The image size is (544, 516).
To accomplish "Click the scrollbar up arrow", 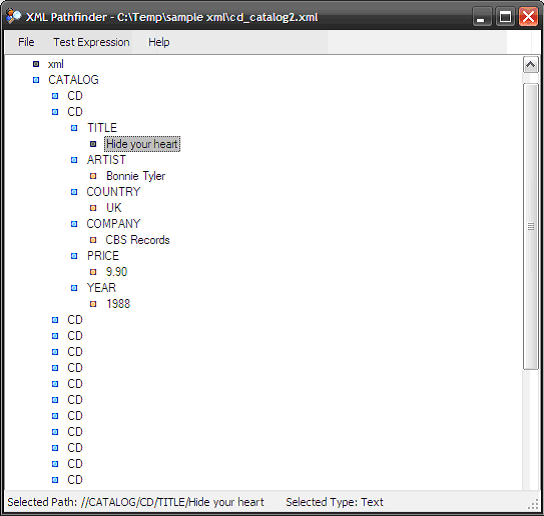I will pyautogui.click(x=530, y=65).
